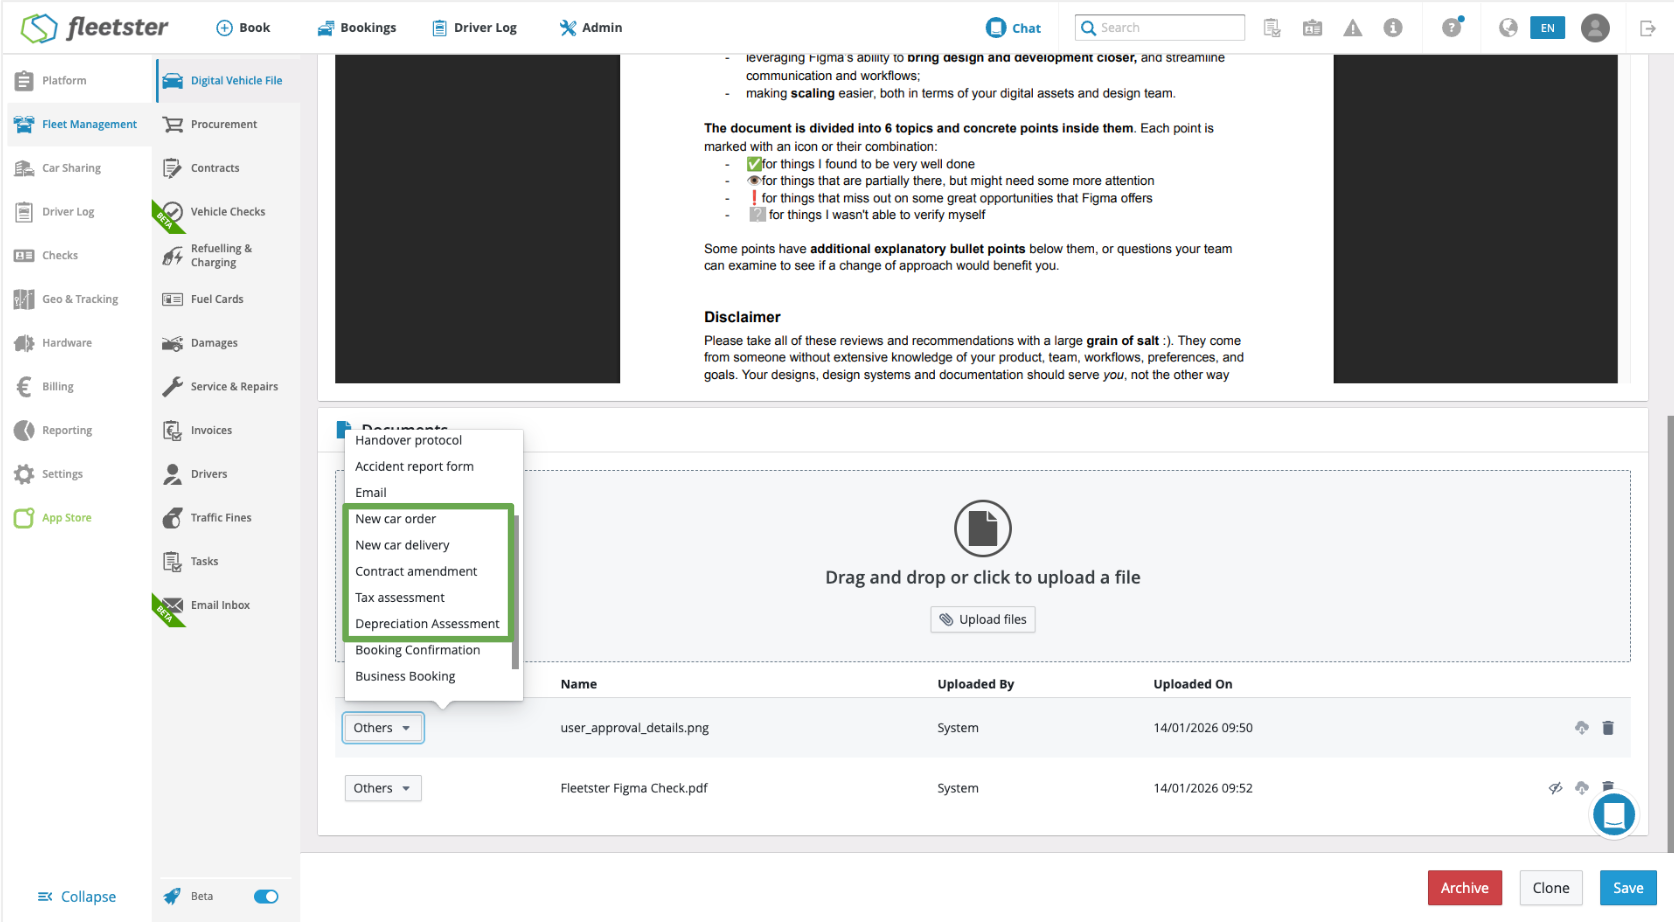This screenshot has width=1674, height=922.
Task: Download user_approval_details.png via cloud icon
Action: coord(1581,728)
